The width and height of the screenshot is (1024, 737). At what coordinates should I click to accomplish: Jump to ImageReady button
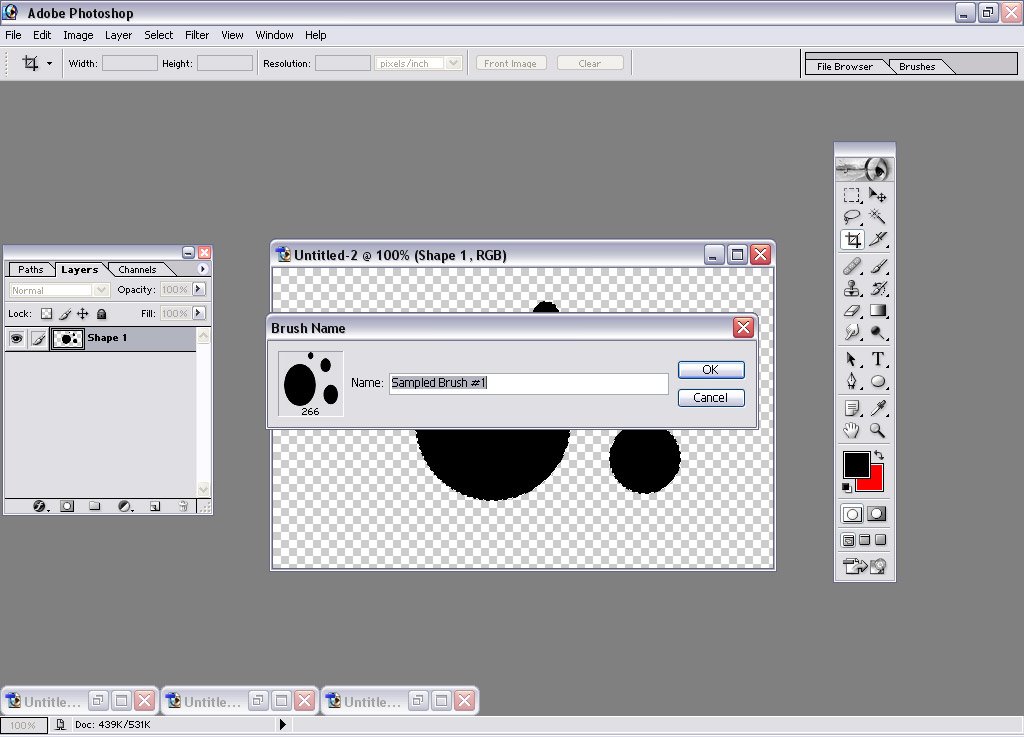coord(865,566)
